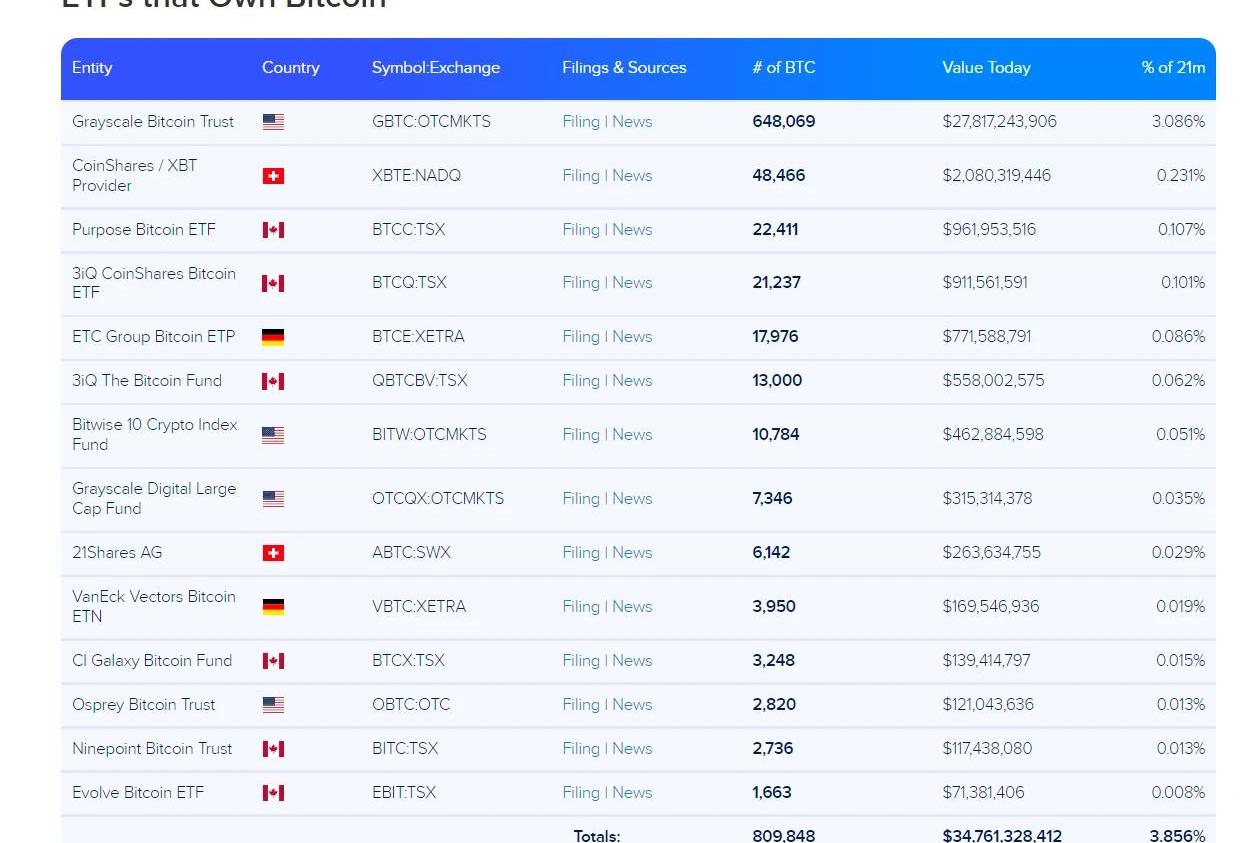Screen dimensions: 1243x843
Task: Open Filing link for 3iQ The Bitcoin Fund
Action: (x=580, y=381)
